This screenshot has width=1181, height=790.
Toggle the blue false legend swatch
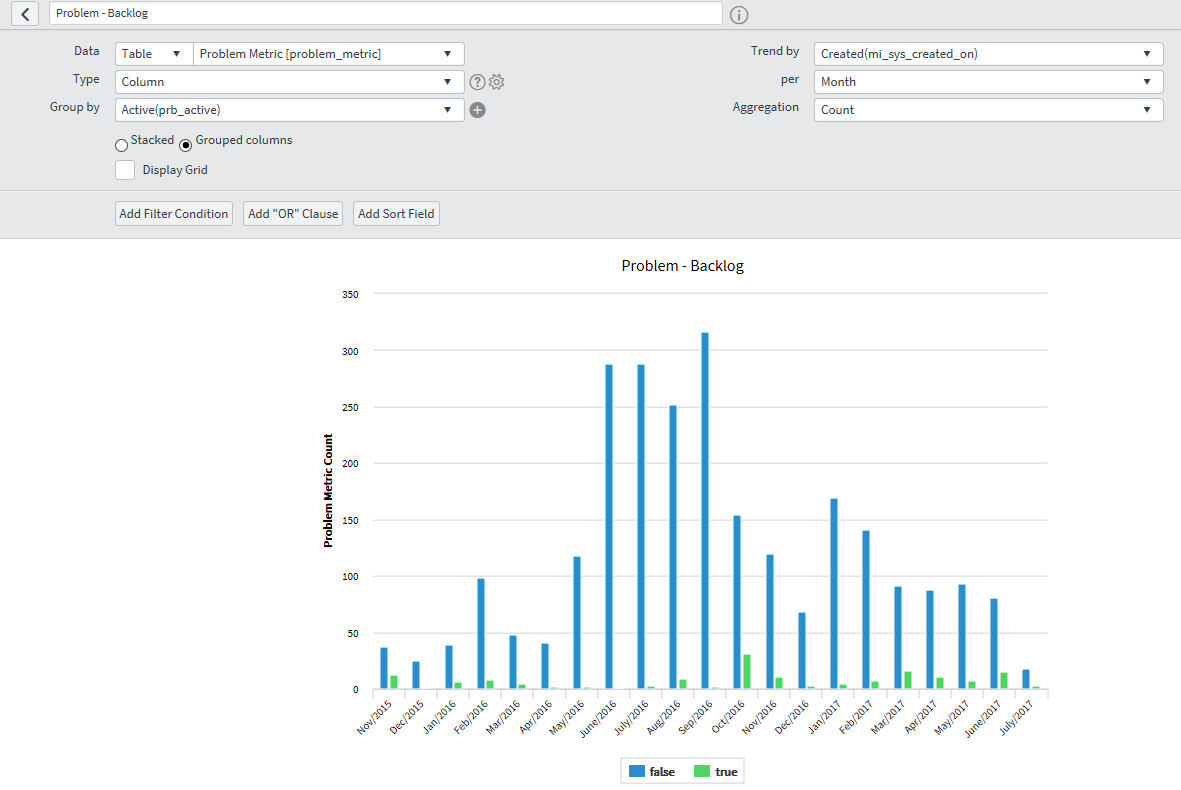click(636, 771)
